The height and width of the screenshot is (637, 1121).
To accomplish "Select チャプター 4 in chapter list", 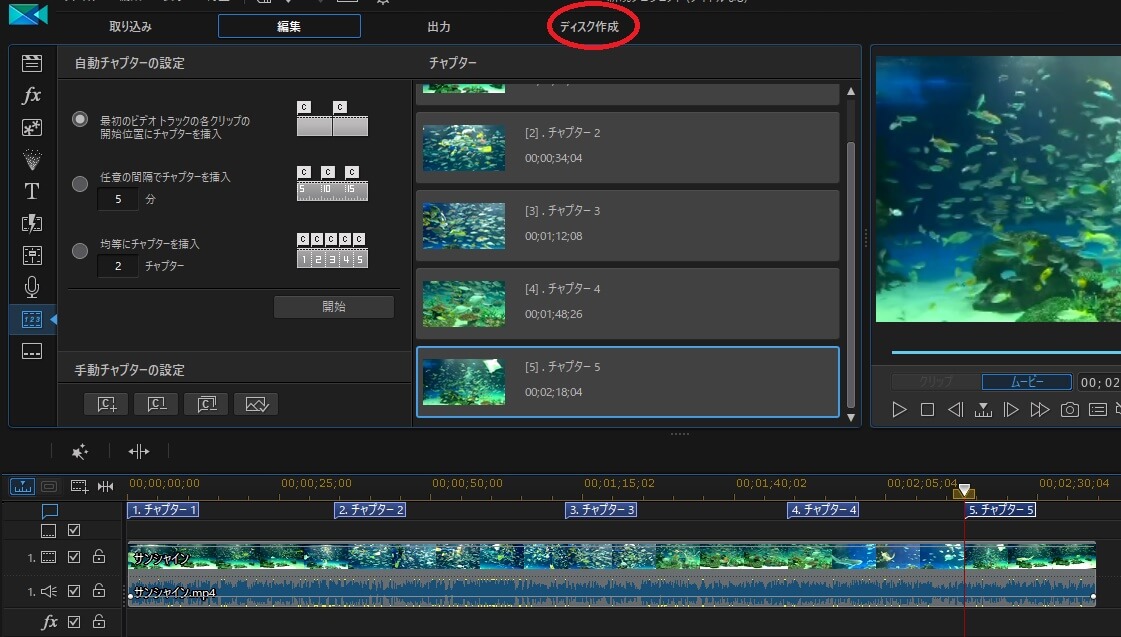I will click(628, 303).
